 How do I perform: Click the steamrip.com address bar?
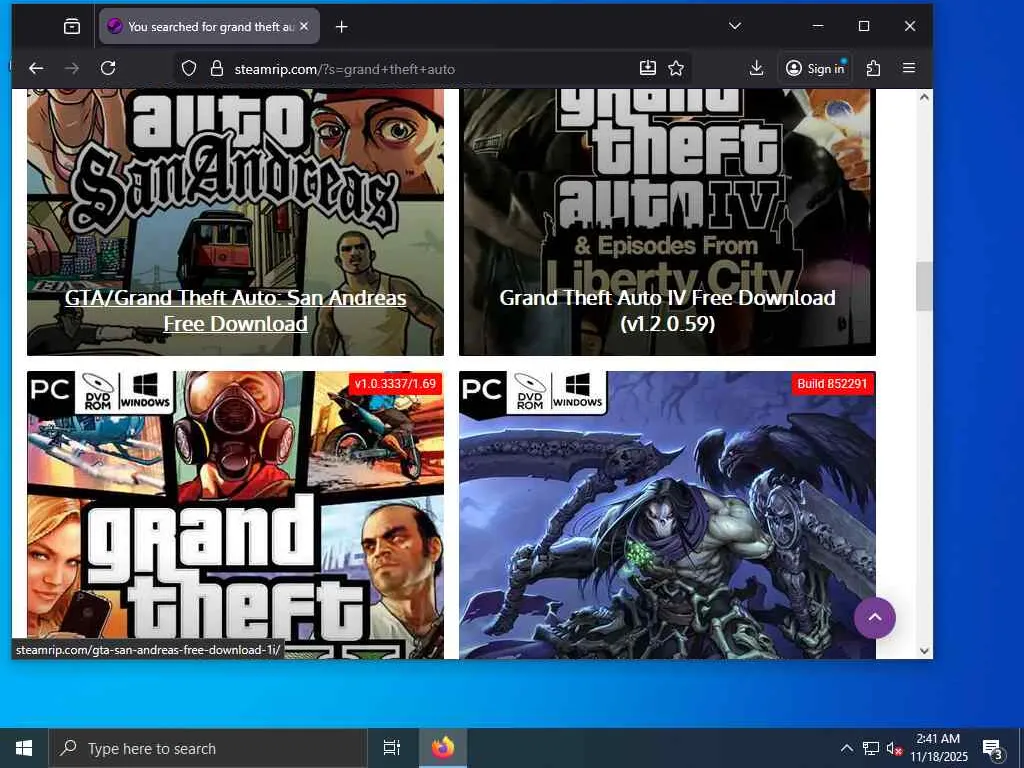(x=431, y=69)
